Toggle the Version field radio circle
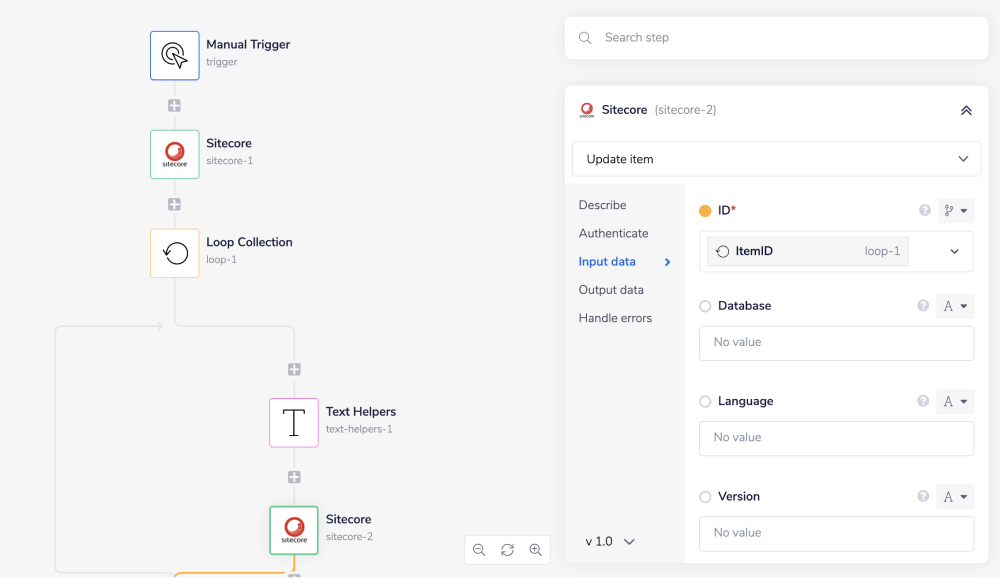 click(x=705, y=497)
